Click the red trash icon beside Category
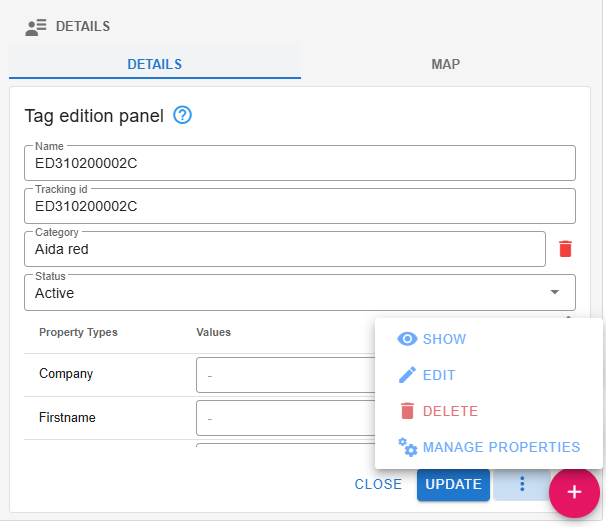Screen dimensions: 606x527 point(565,249)
